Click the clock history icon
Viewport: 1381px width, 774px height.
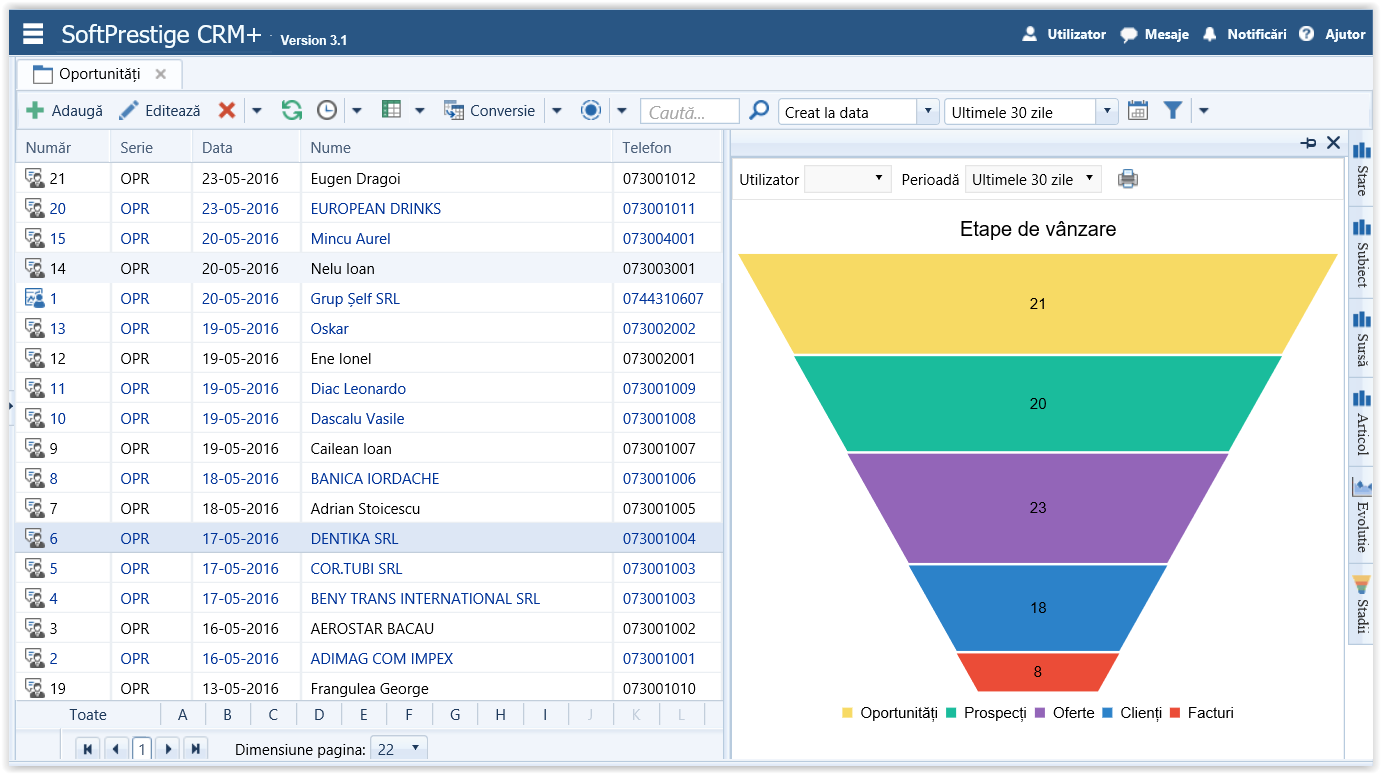tap(327, 111)
